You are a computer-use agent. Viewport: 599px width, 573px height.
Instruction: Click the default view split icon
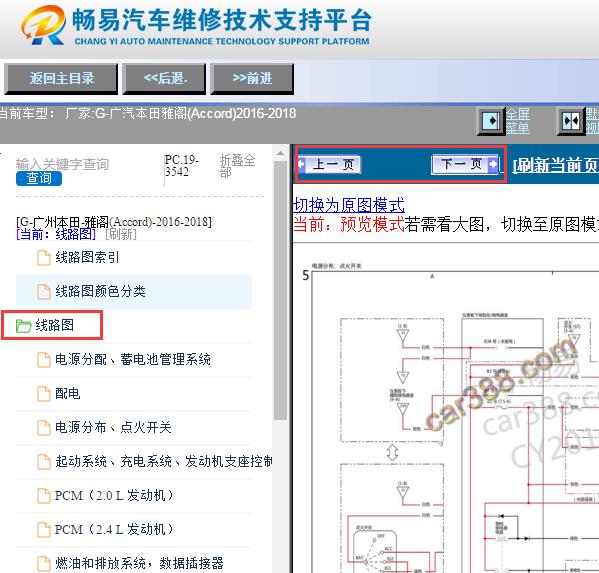571,121
